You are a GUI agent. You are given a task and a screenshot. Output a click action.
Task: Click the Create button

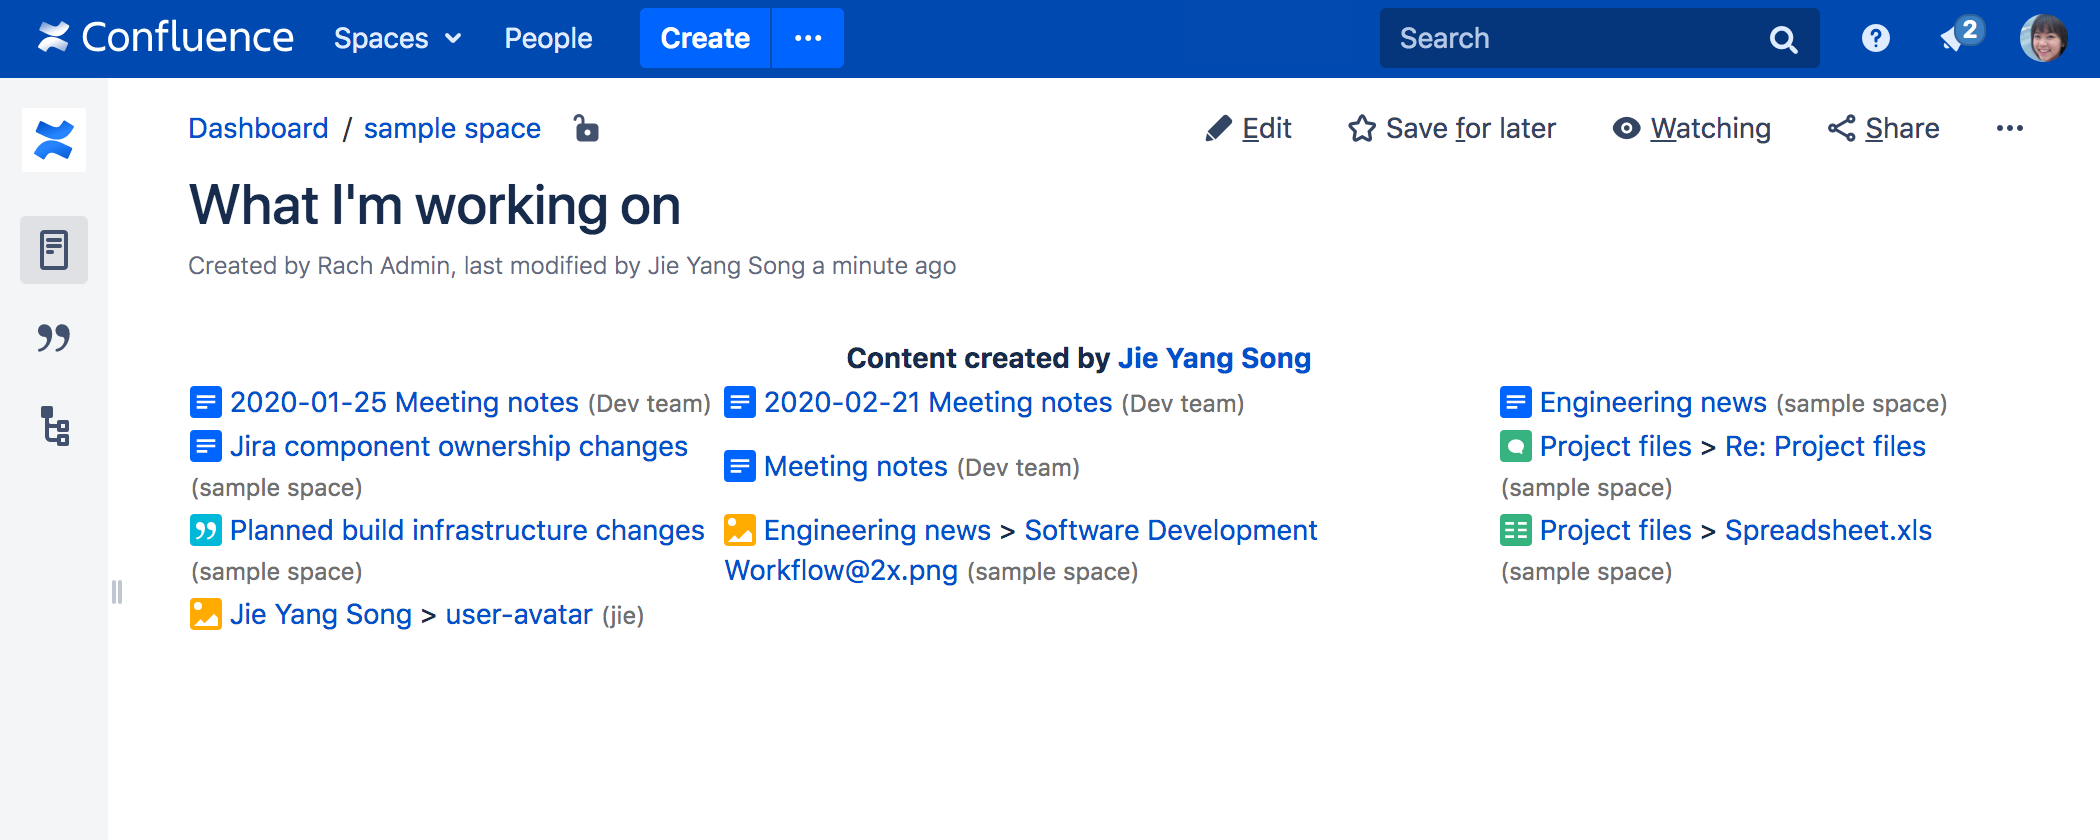click(x=705, y=38)
